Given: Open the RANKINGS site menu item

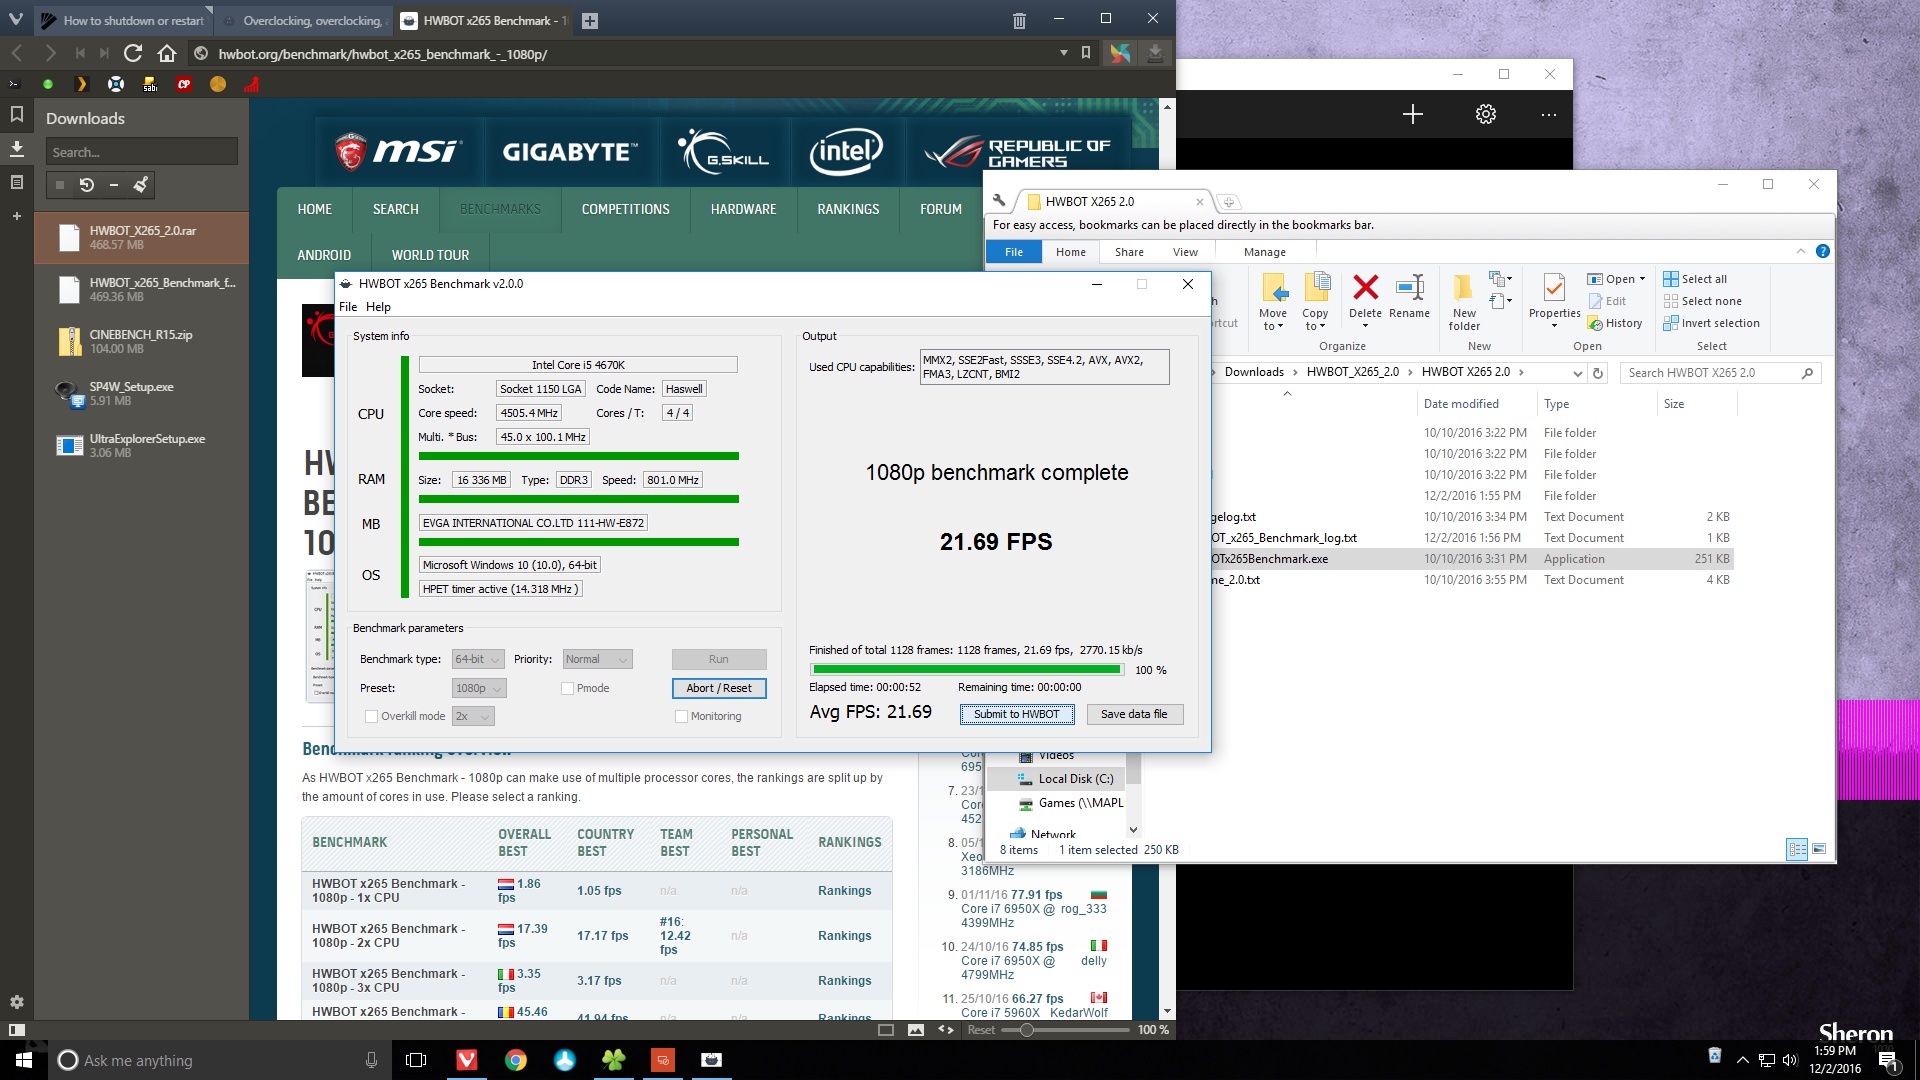Looking at the screenshot, I should coord(848,209).
